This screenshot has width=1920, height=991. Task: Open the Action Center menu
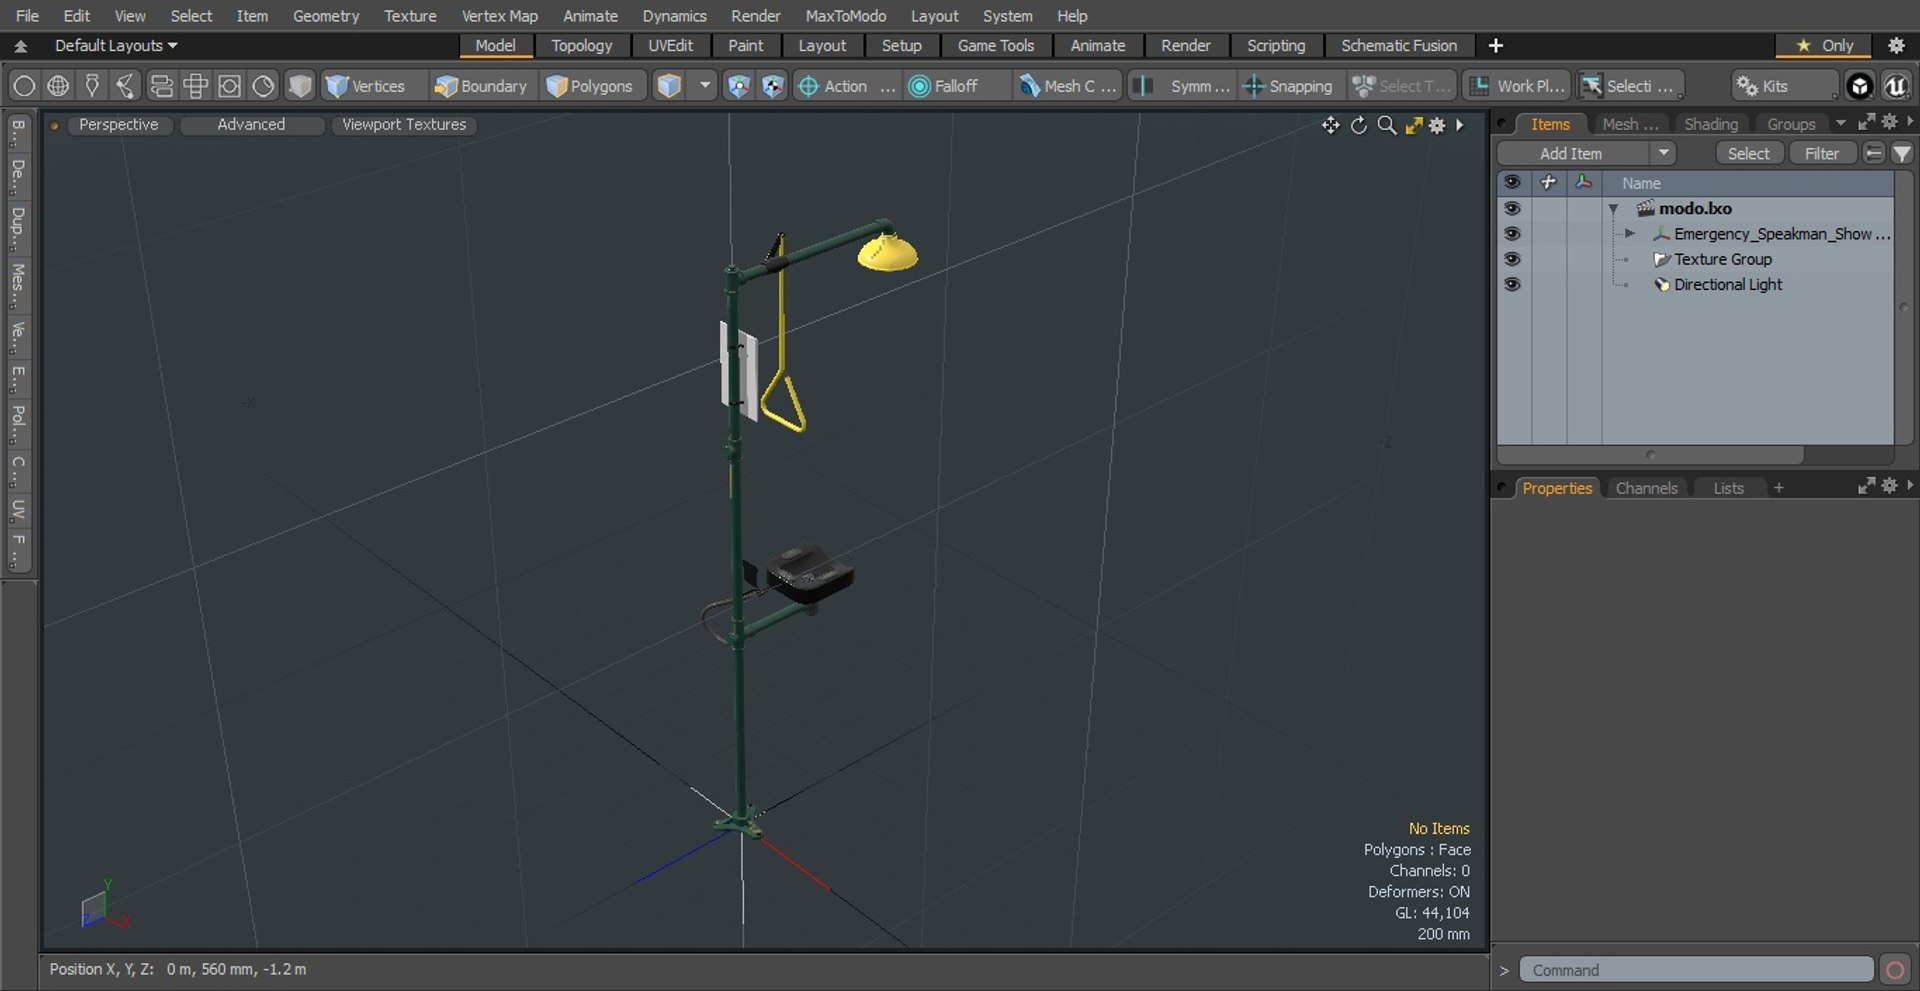846,86
